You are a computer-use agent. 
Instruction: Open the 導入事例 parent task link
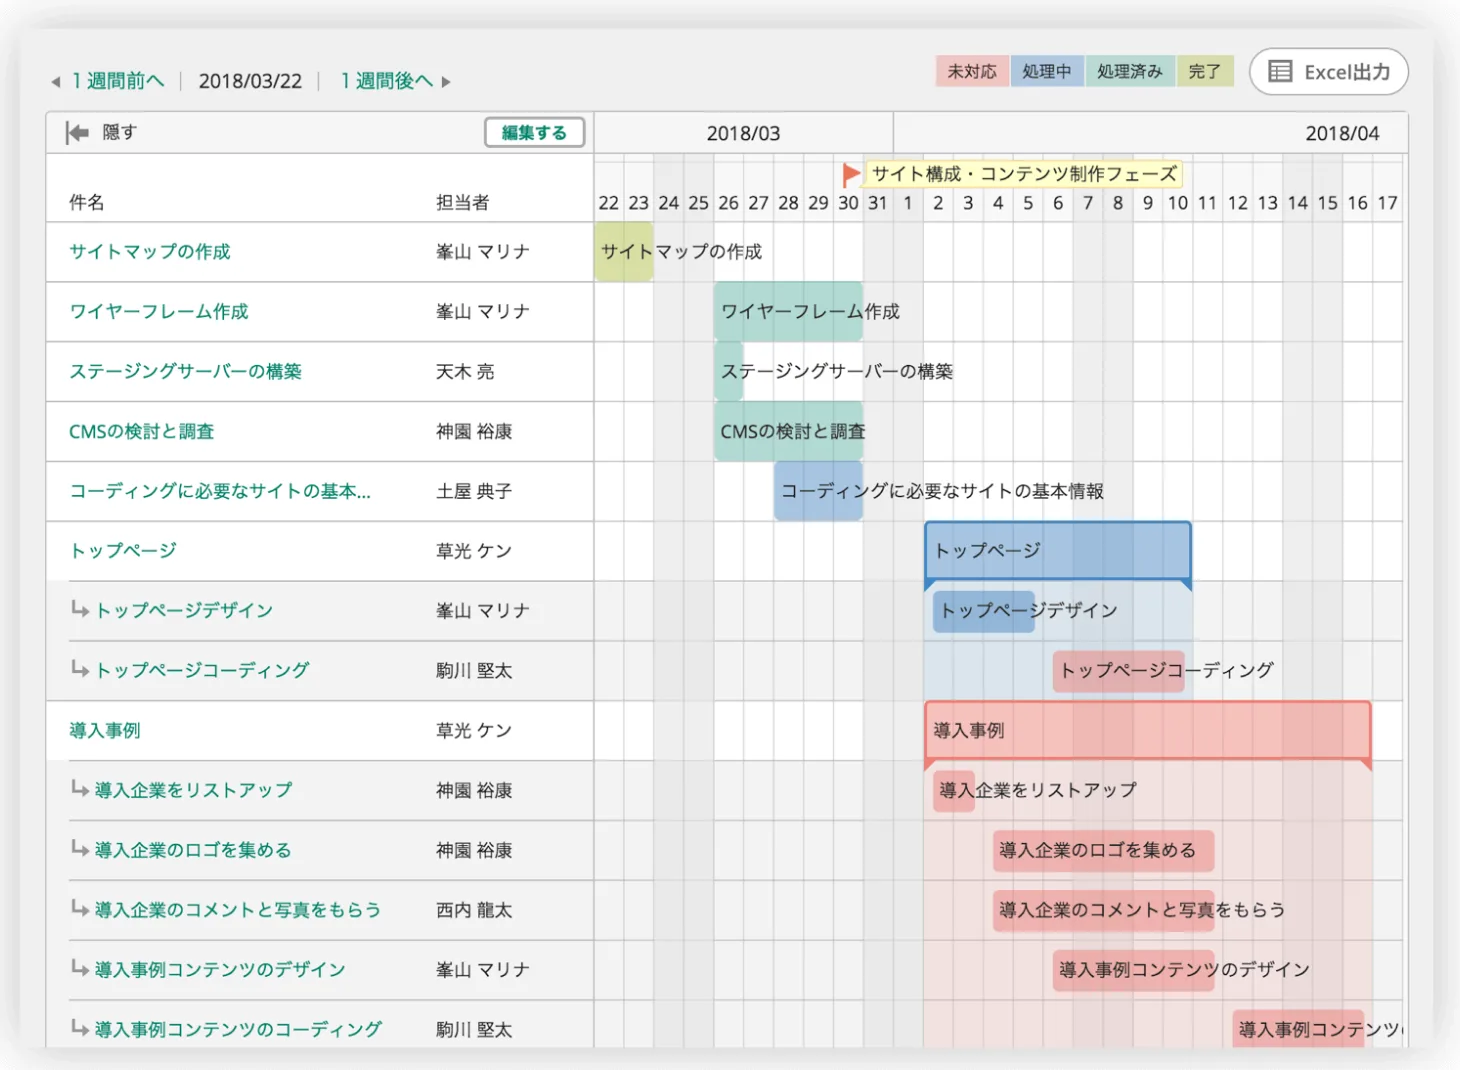(x=105, y=731)
